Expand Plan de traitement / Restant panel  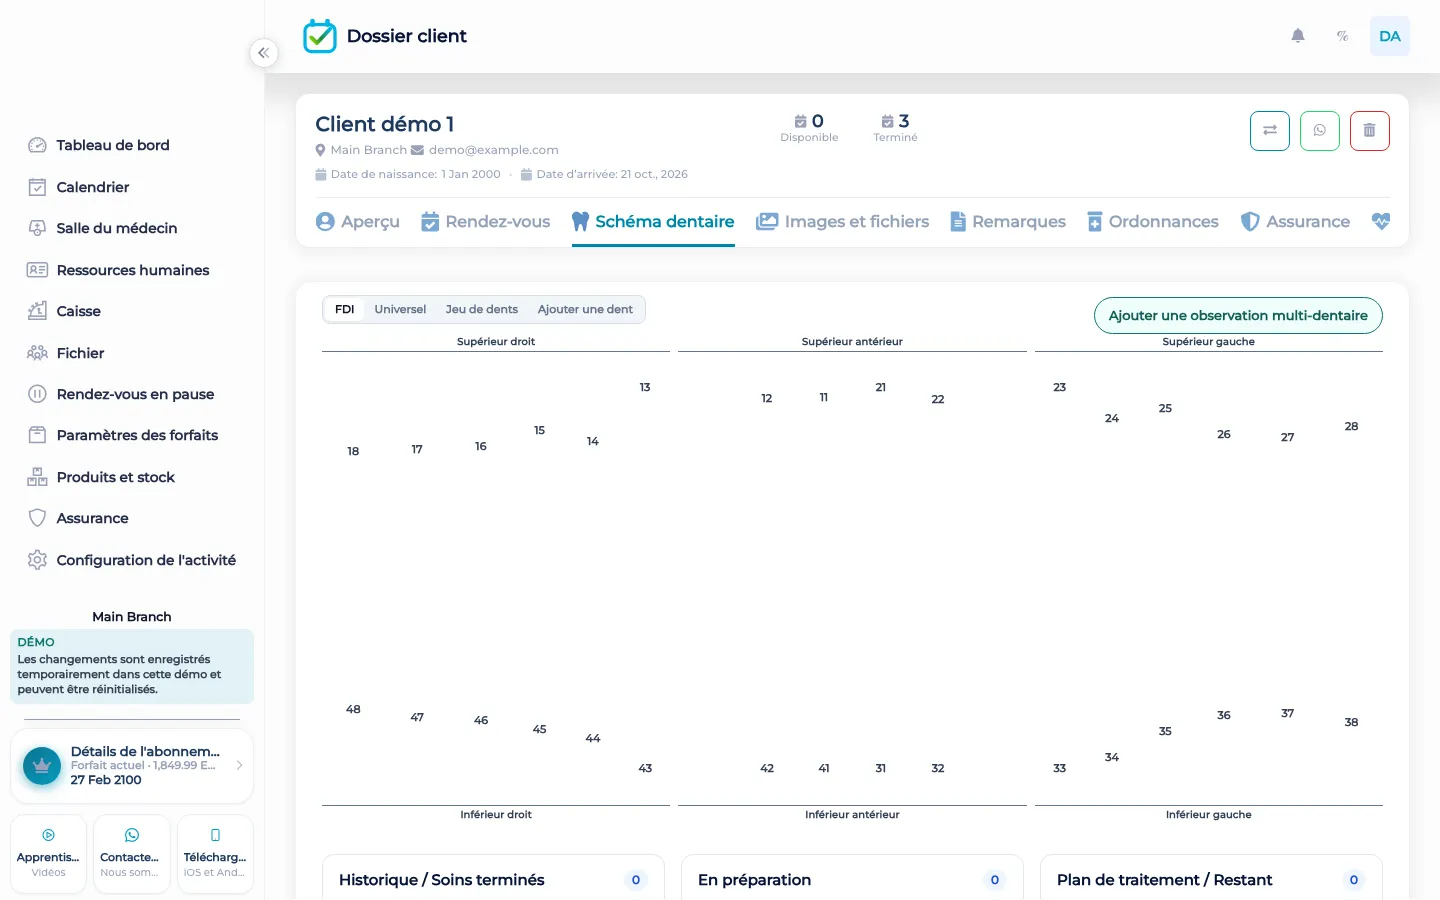point(1211,879)
